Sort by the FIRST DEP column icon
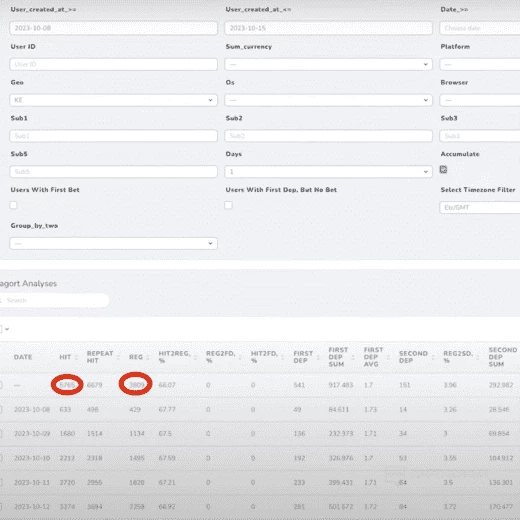The width and height of the screenshot is (520, 520). (x=318, y=357)
